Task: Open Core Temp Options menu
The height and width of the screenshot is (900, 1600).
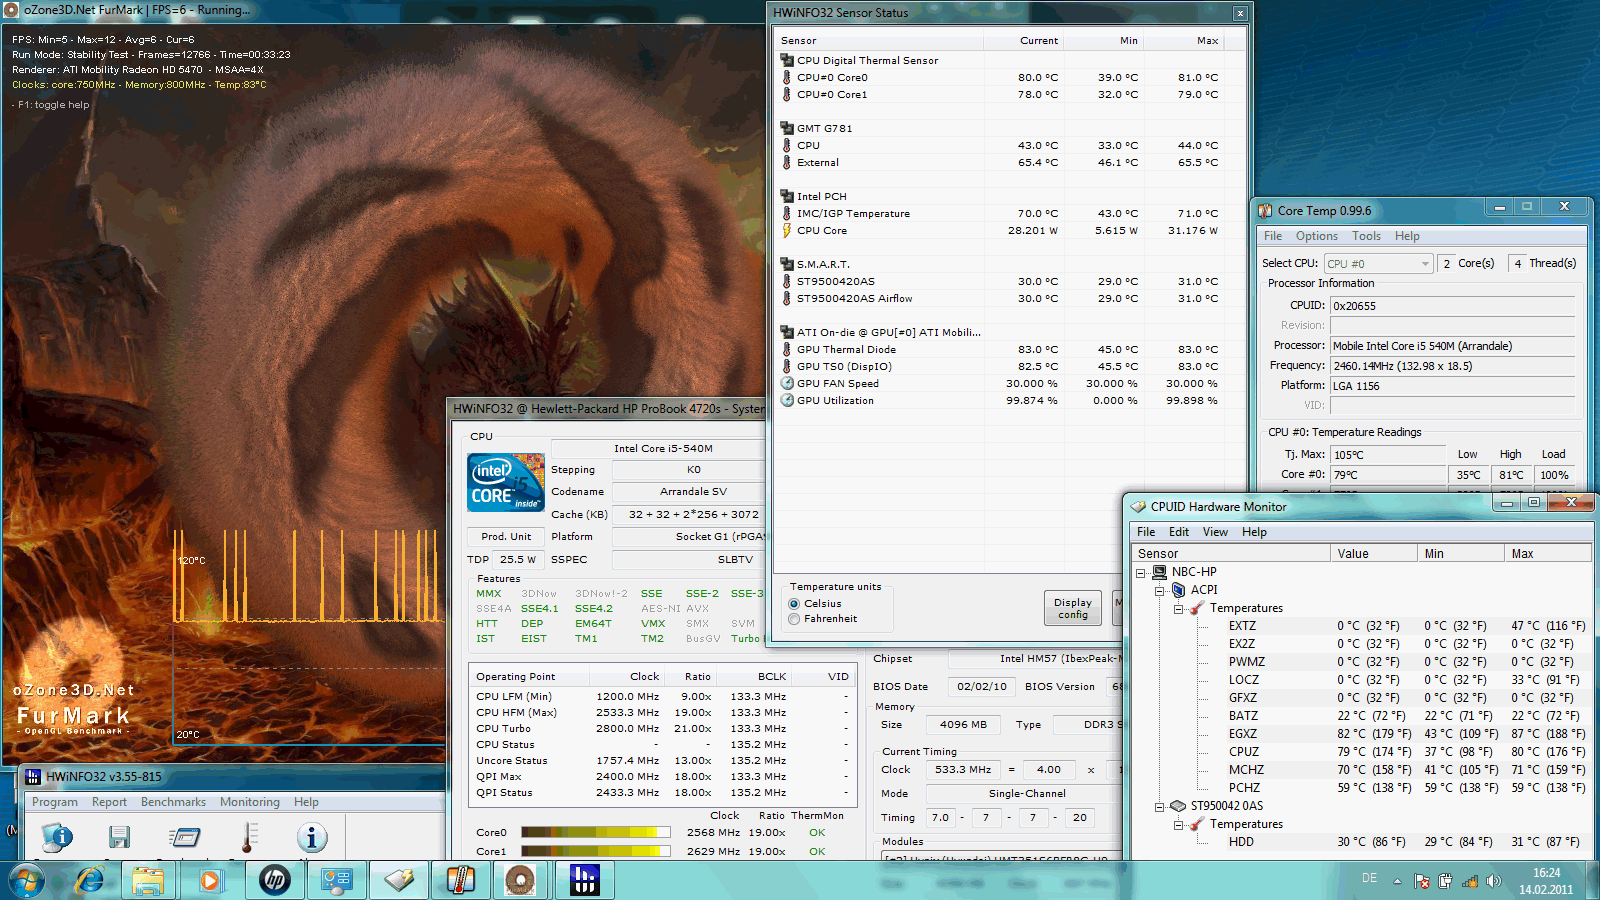Action: click(x=1316, y=236)
